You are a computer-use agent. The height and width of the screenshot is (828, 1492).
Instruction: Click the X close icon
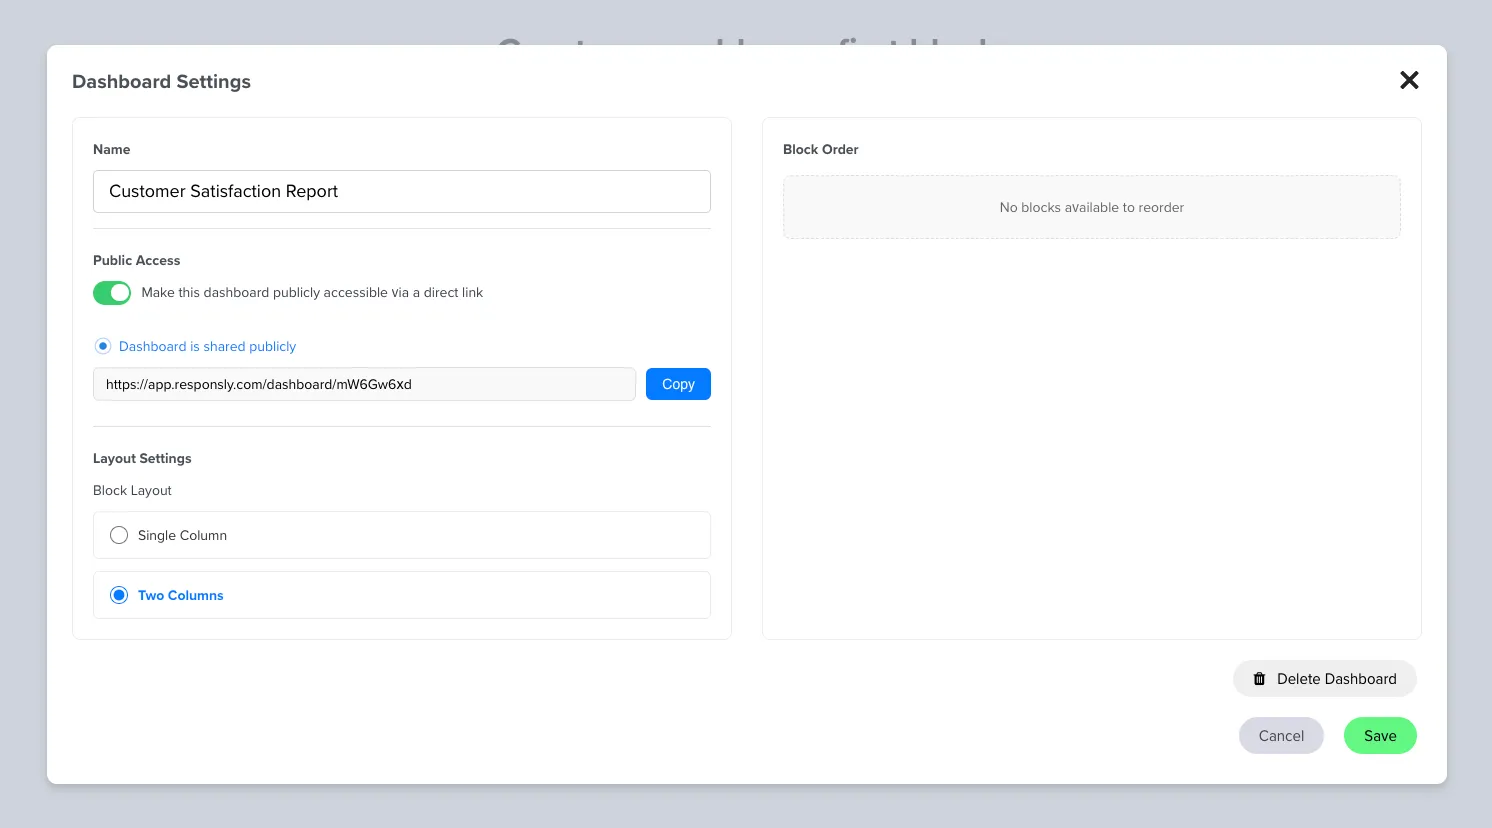(x=1409, y=80)
